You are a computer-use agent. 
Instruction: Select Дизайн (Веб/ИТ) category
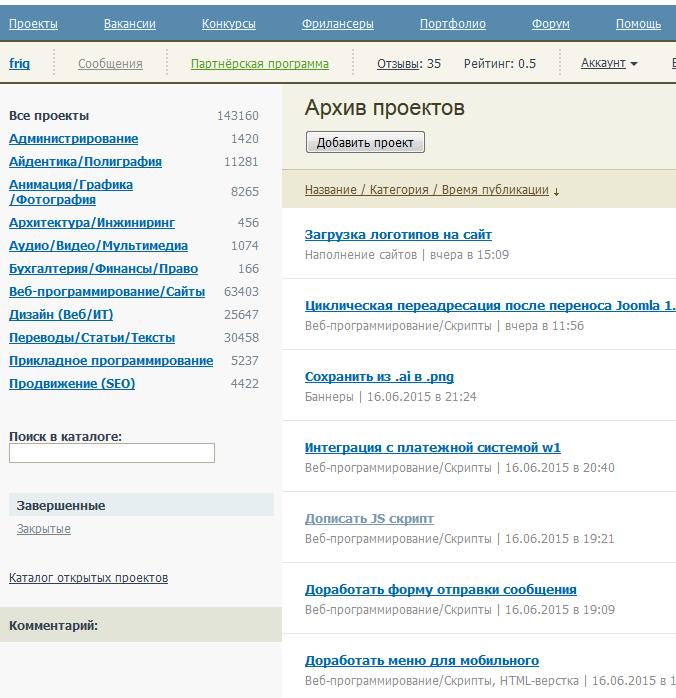(61, 315)
